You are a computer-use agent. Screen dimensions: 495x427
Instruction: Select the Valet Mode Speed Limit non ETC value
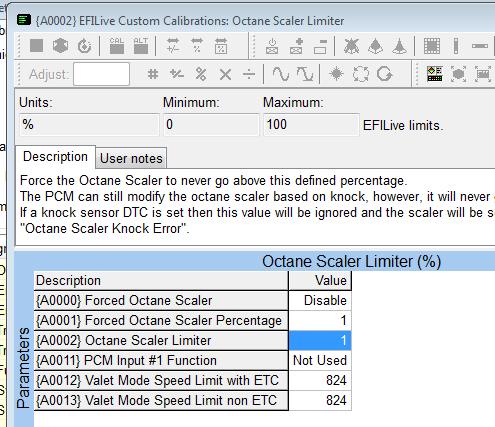click(320, 400)
